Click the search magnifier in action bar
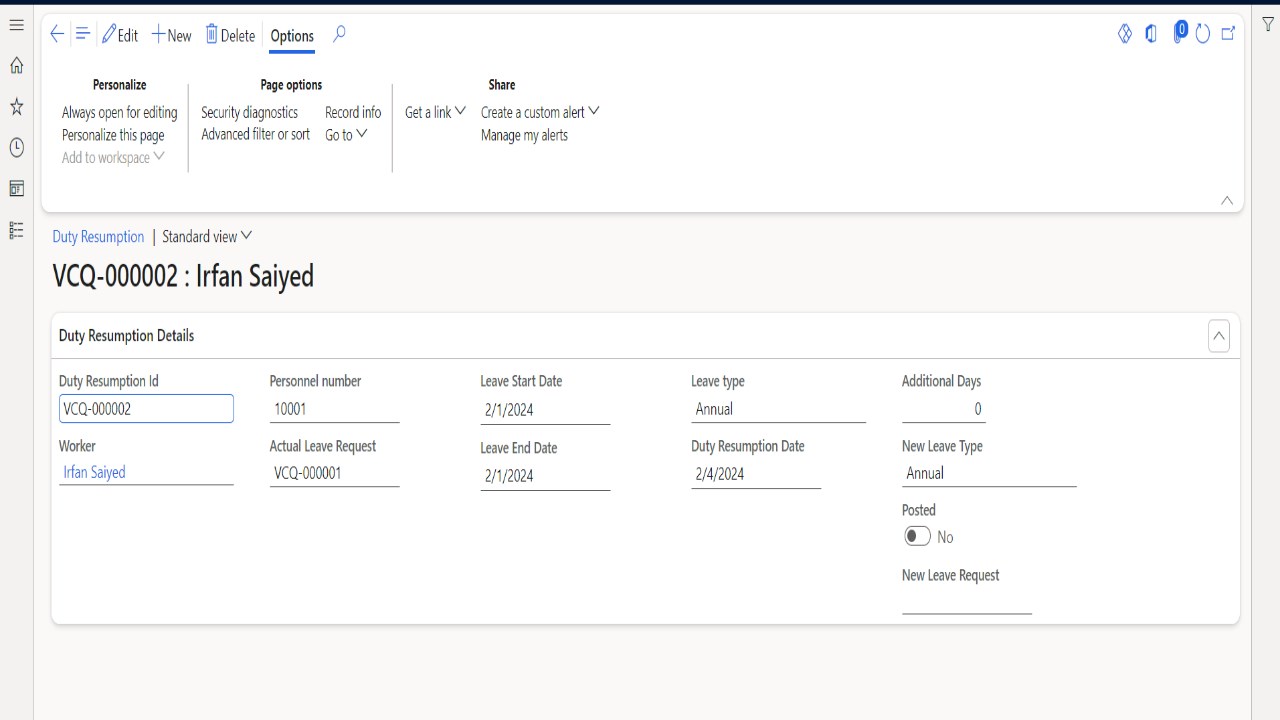The height and width of the screenshot is (720, 1280). point(339,34)
